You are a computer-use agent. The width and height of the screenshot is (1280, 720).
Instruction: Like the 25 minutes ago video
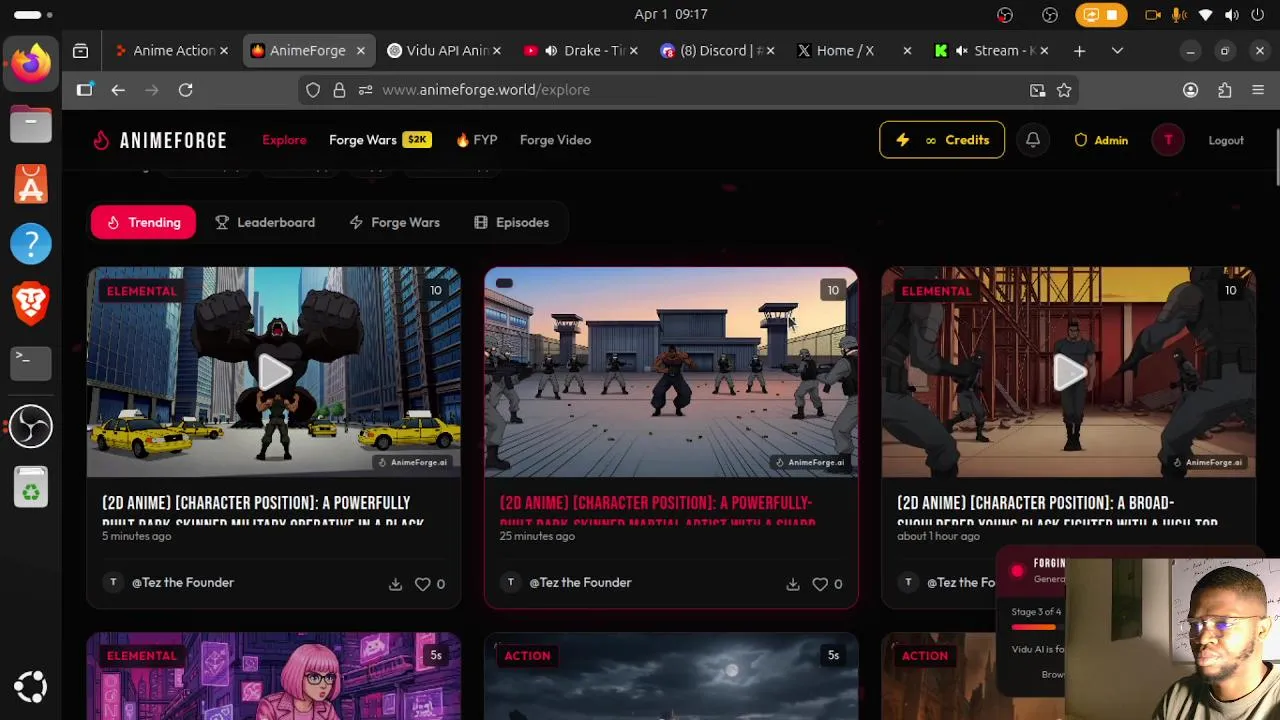tap(820, 584)
